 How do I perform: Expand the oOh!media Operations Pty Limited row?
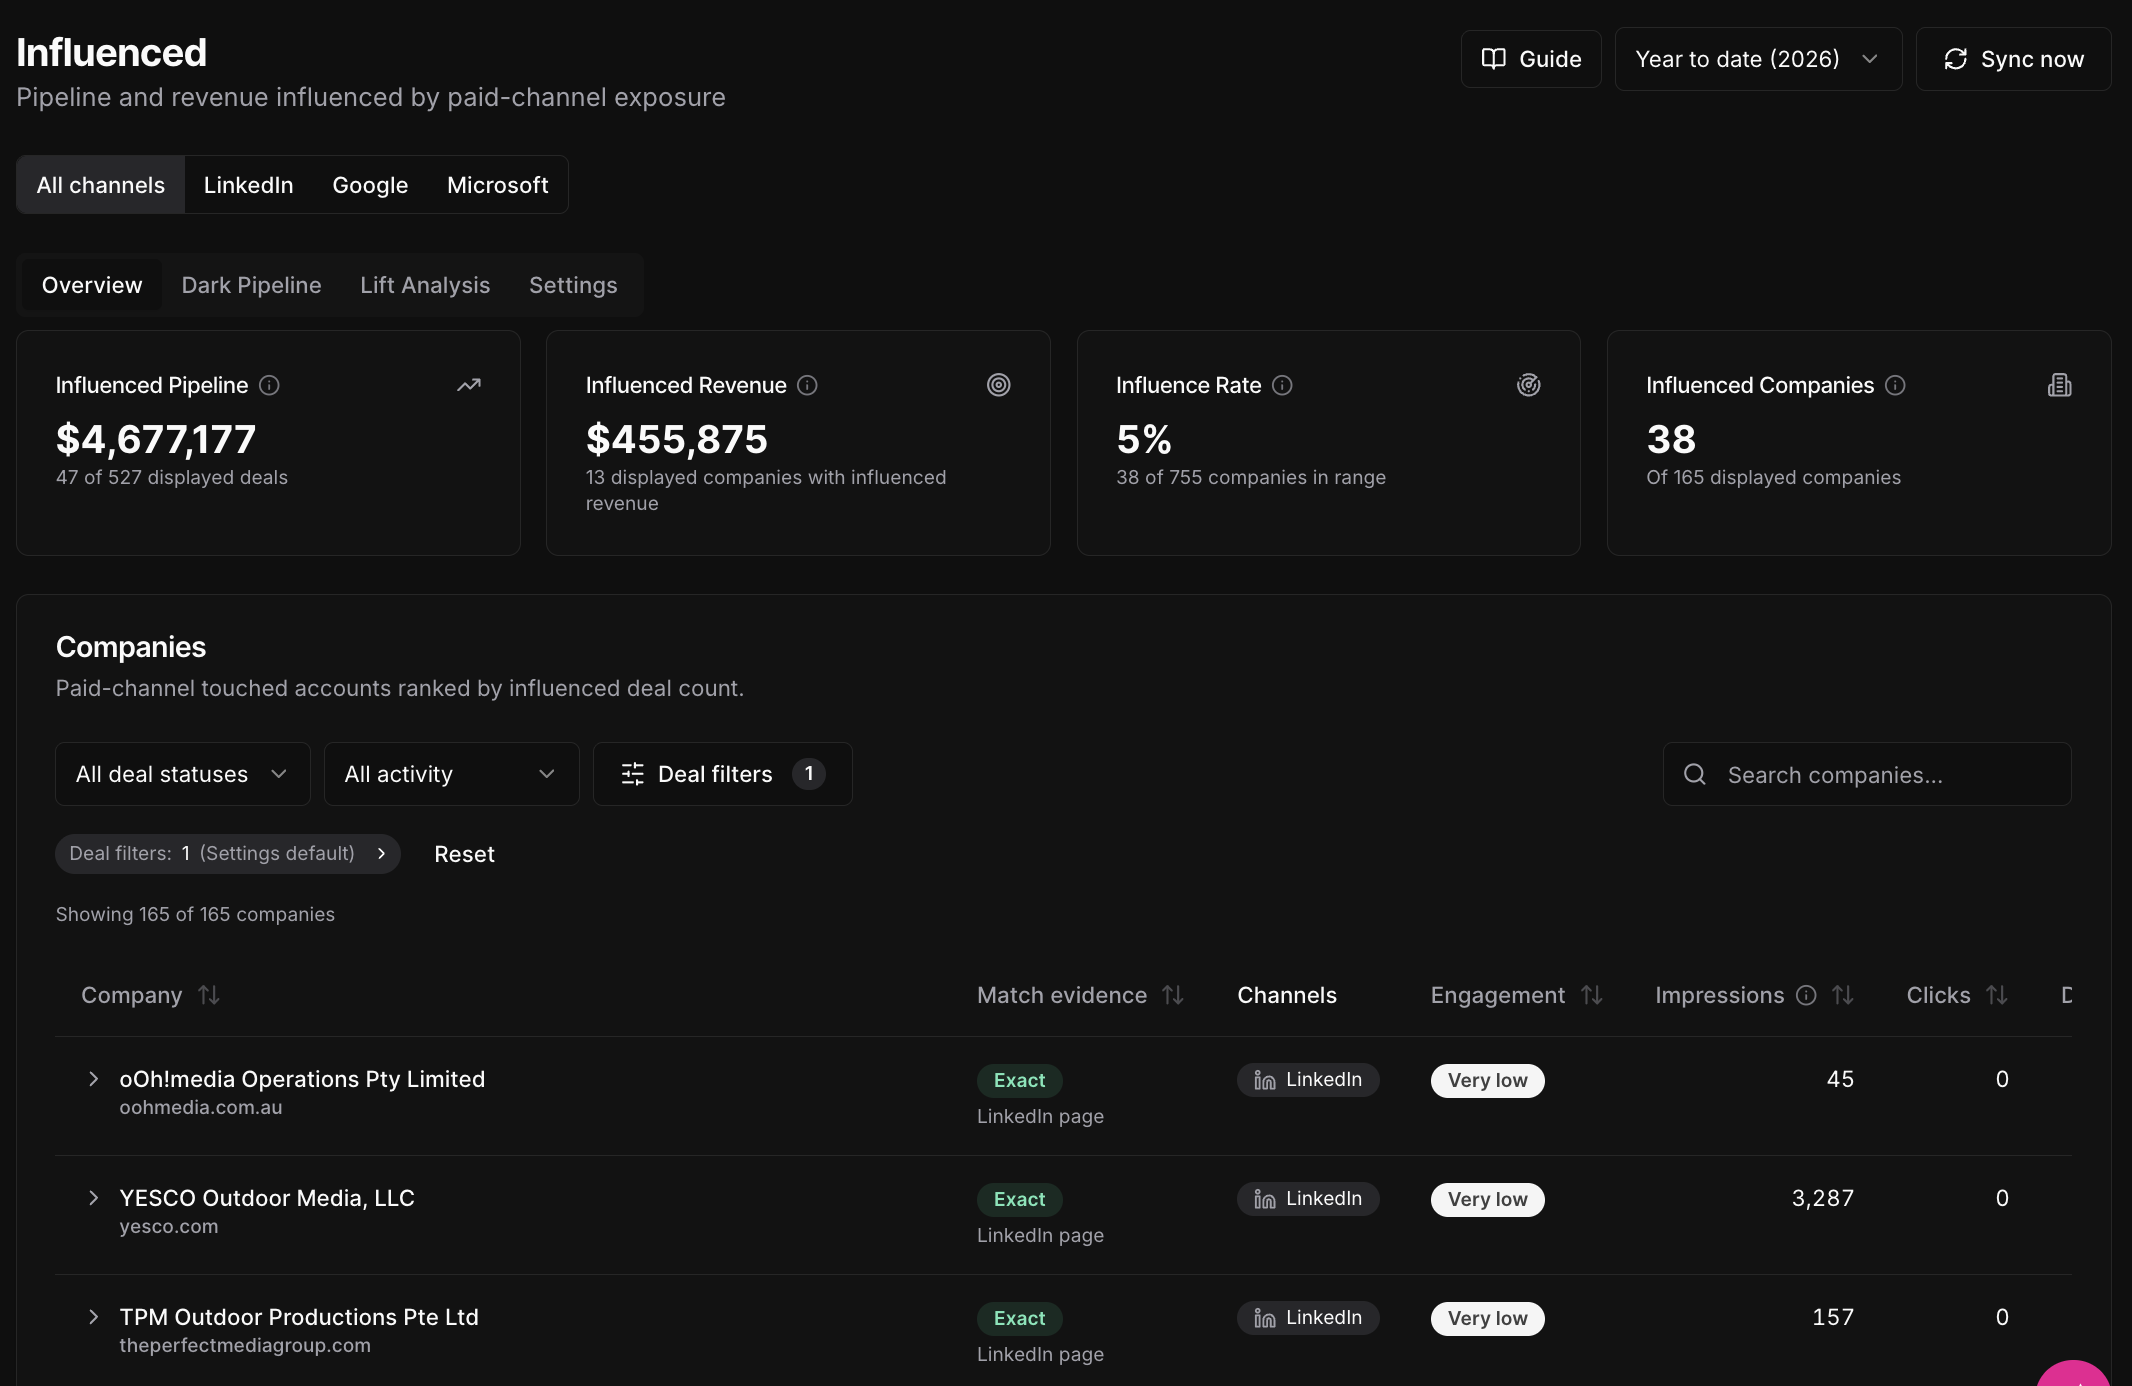click(x=93, y=1079)
